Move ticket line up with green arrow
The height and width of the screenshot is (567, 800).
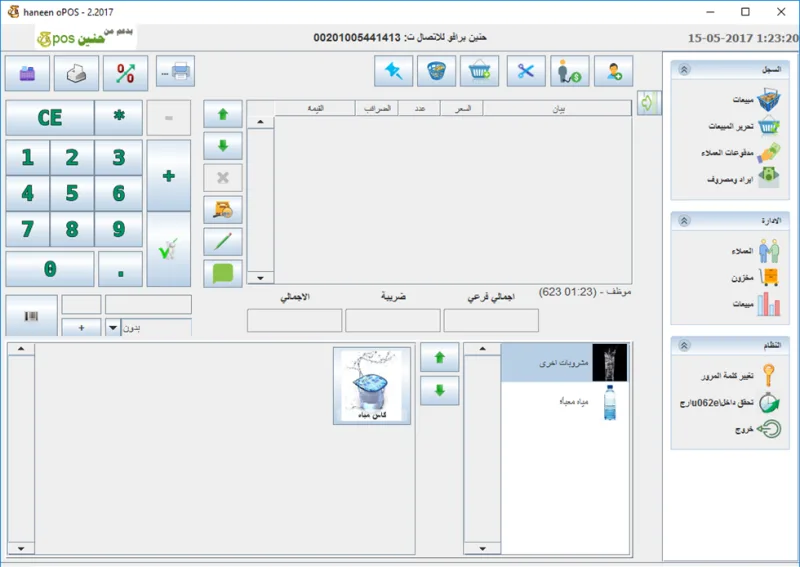[223, 114]
